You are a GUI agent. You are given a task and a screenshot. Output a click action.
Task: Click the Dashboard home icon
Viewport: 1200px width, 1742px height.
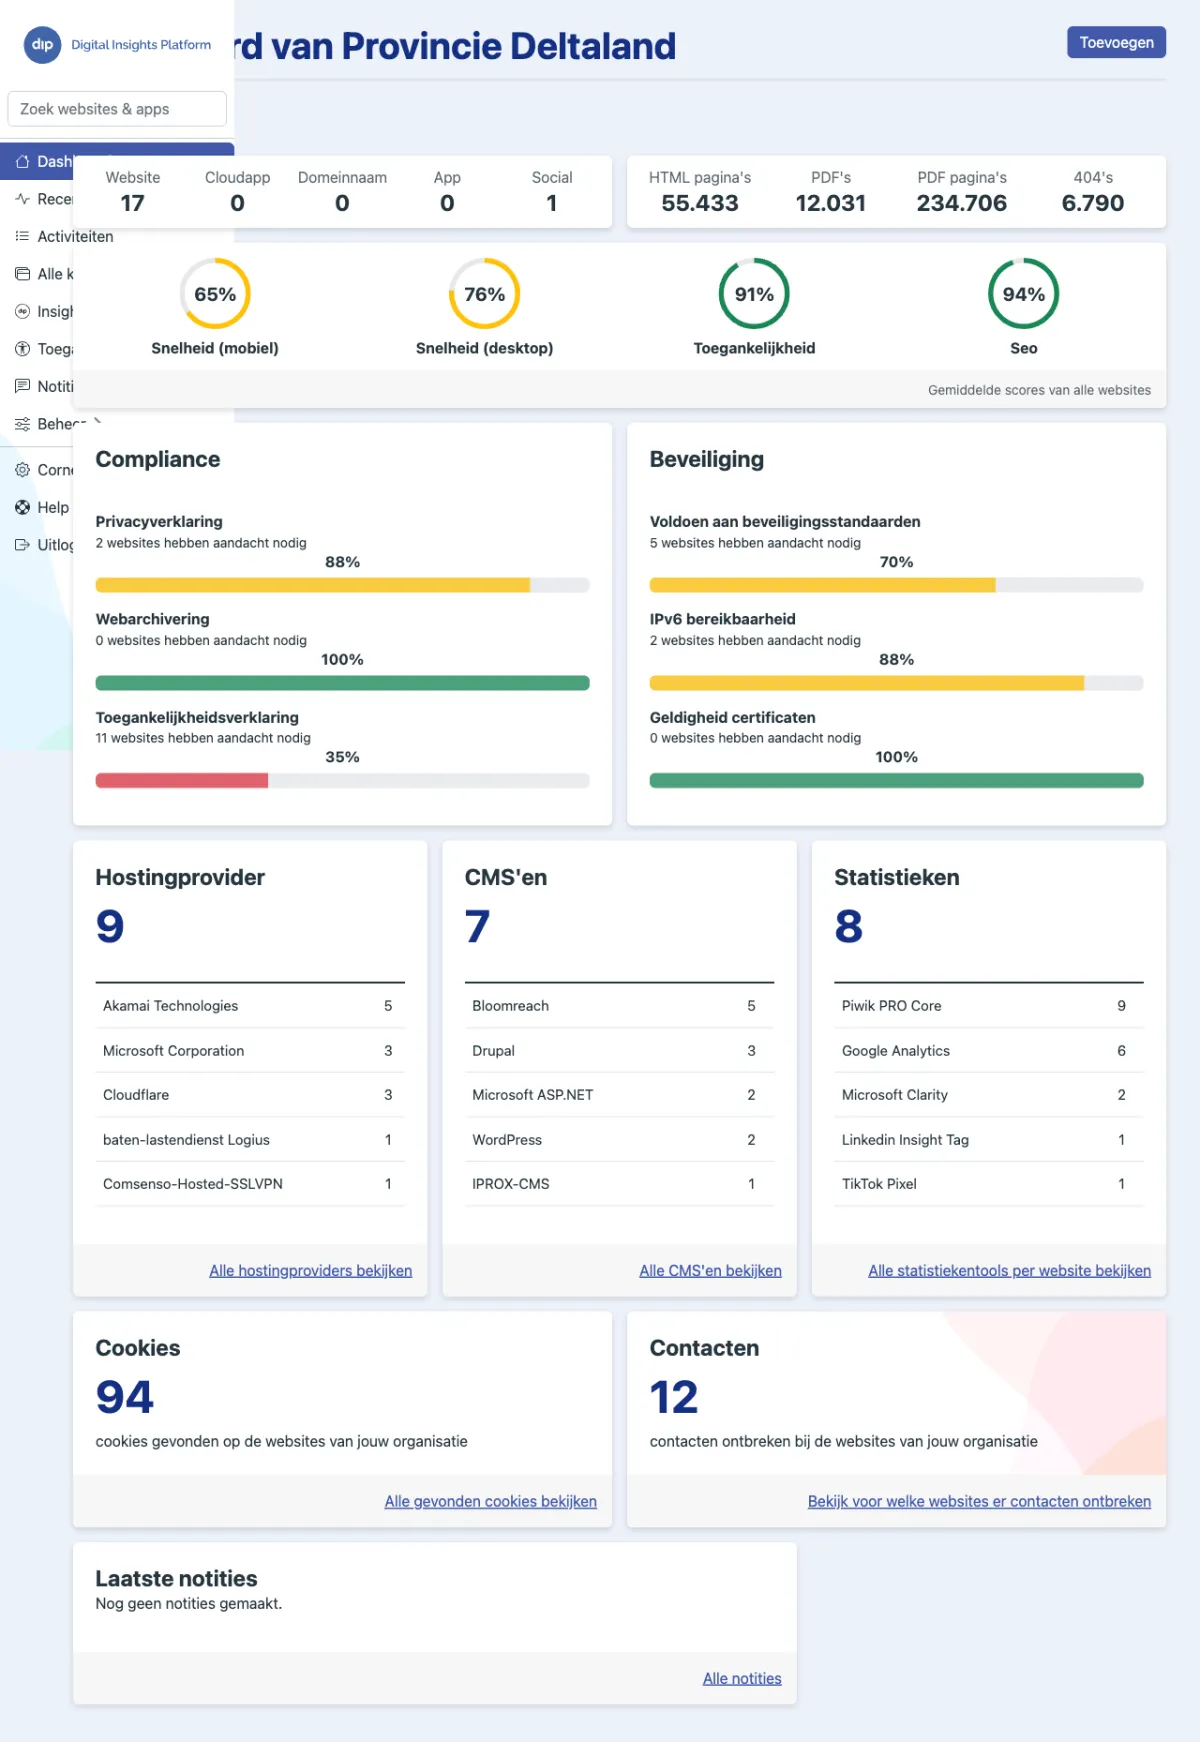coord(22,162)
